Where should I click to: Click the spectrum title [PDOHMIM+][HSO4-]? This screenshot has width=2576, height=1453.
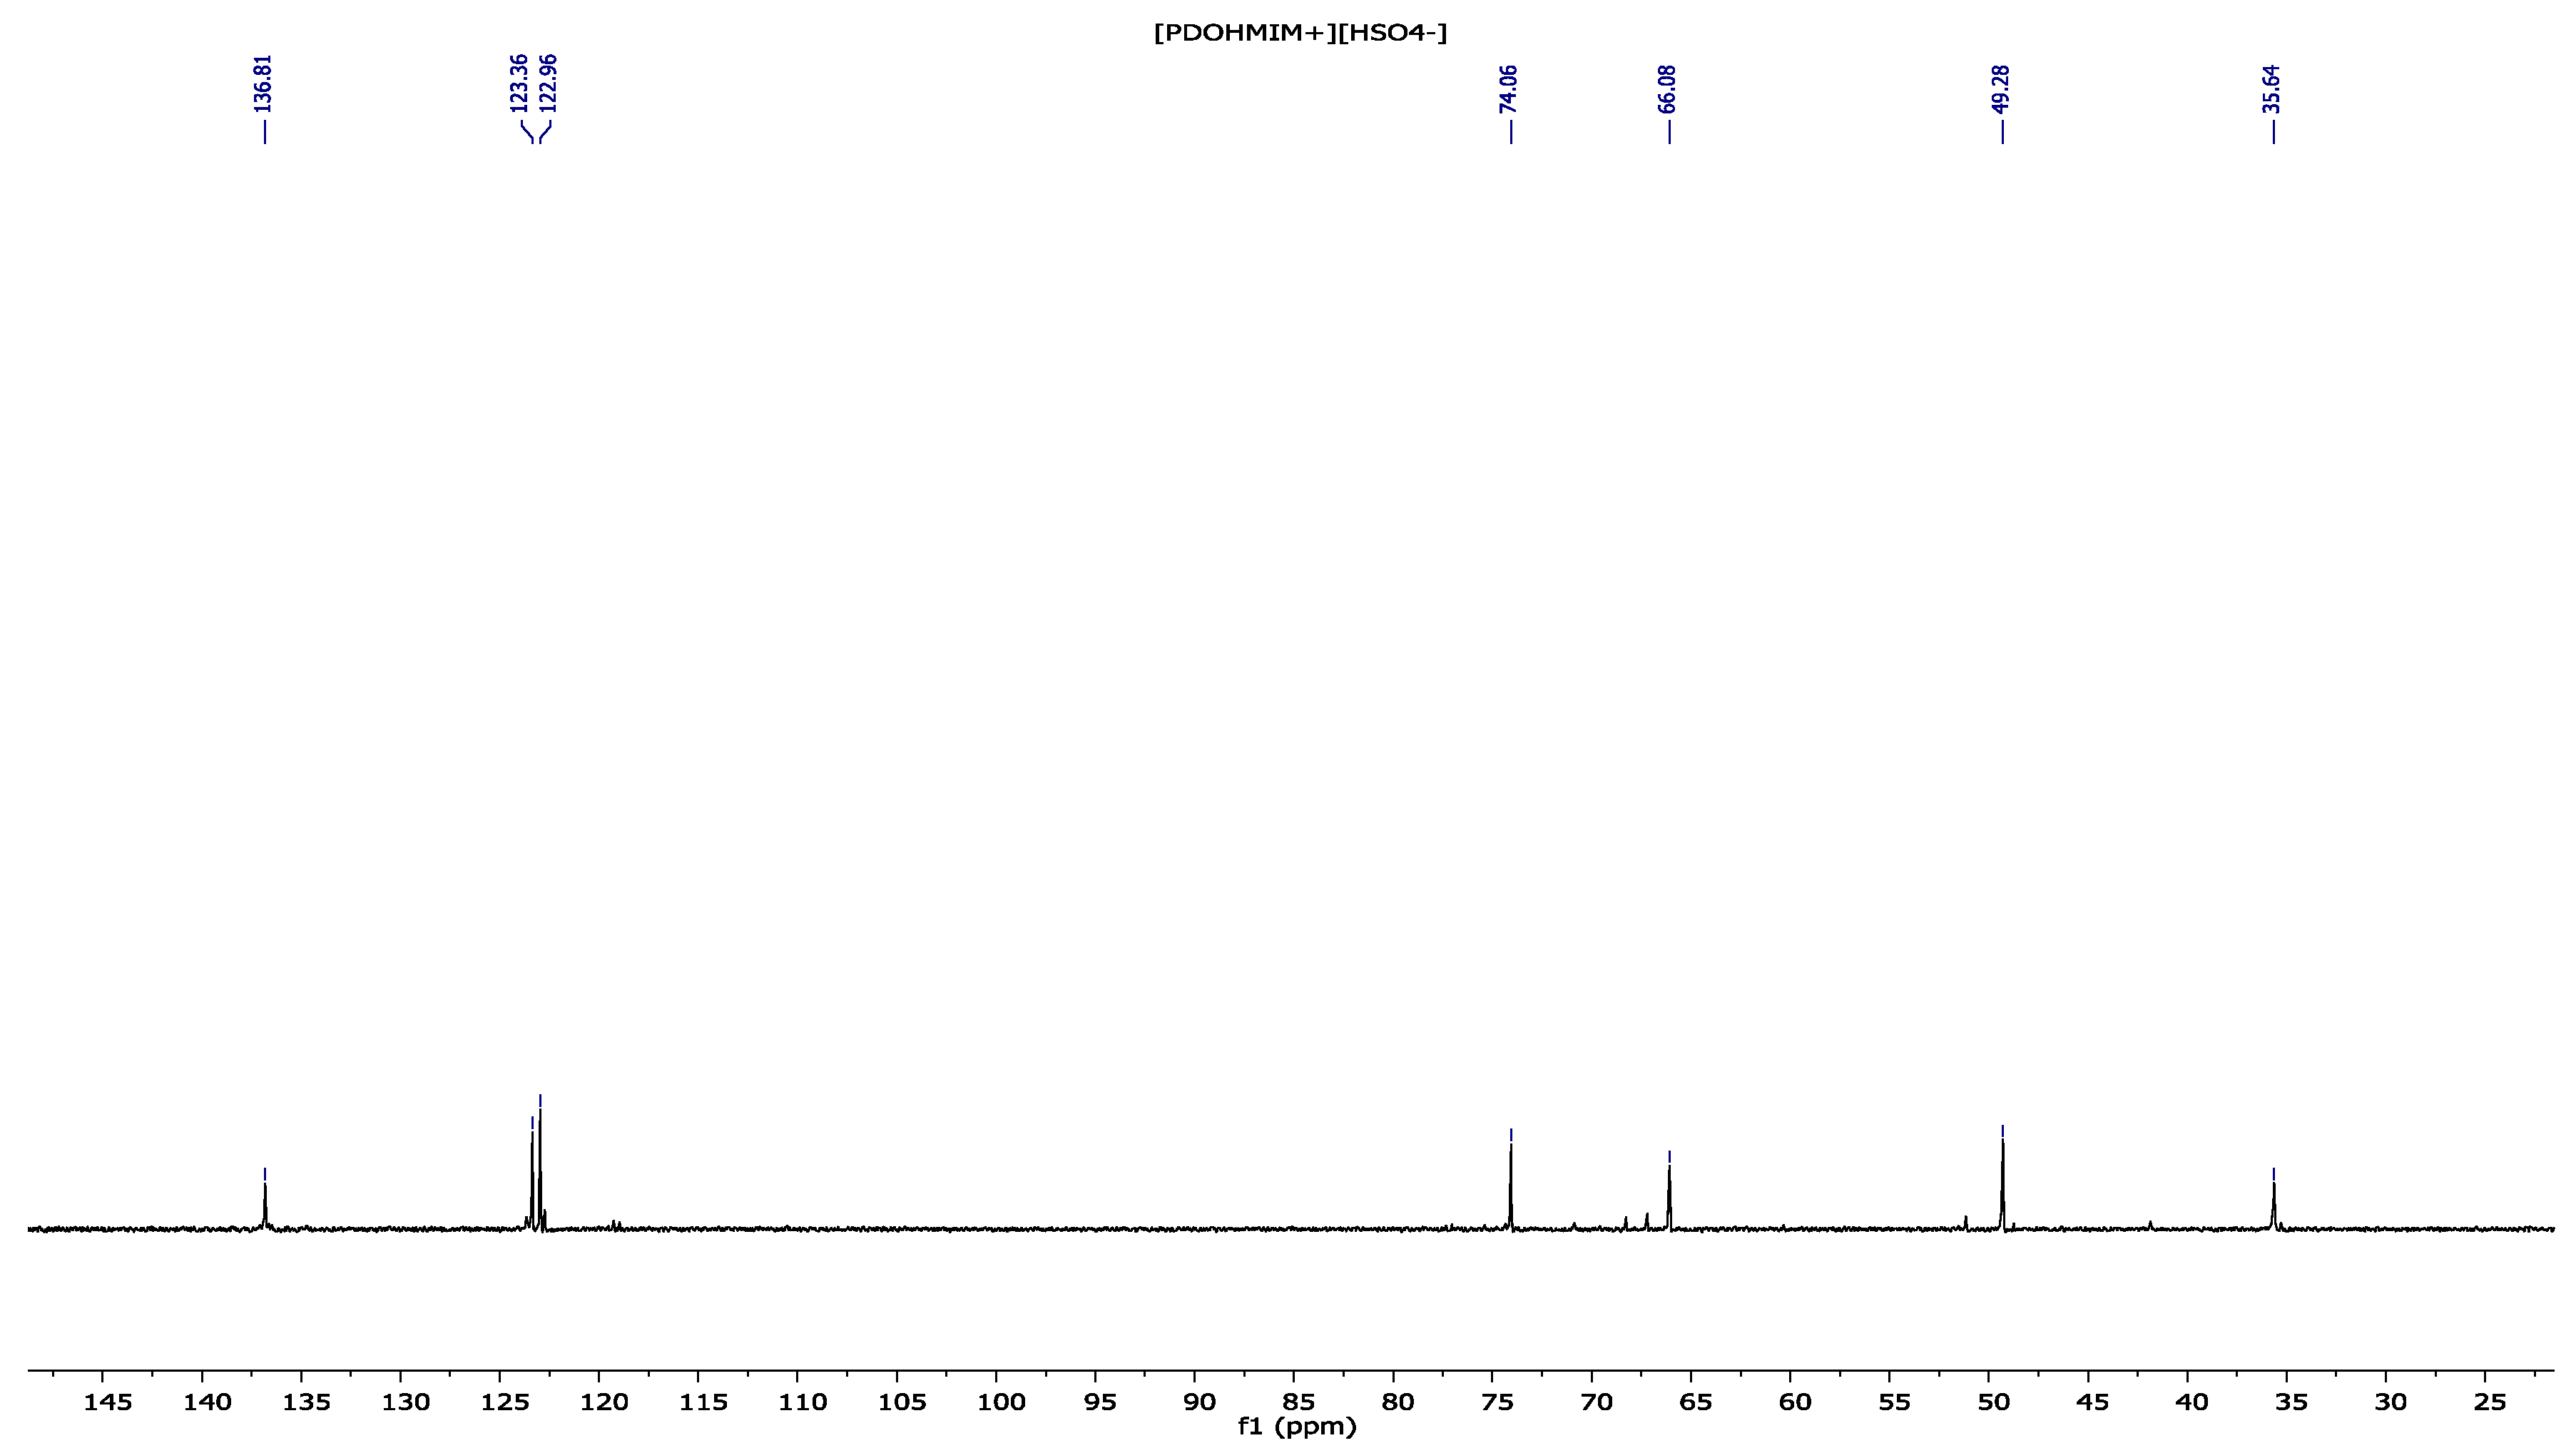(x=1300, y=33)
